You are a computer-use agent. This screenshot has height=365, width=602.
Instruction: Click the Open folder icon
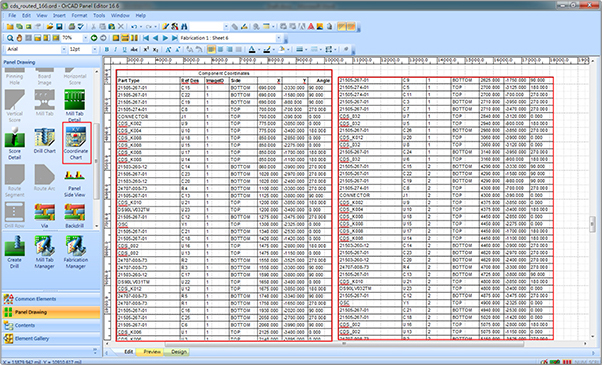tap(50, 26)
